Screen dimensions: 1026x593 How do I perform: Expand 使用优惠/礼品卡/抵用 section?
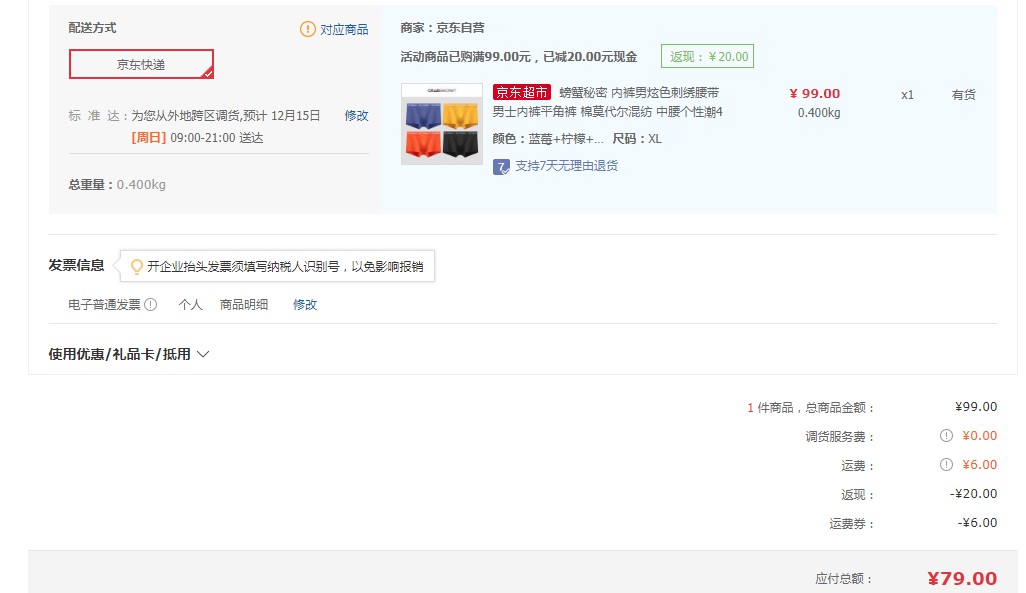pos(129,354)
